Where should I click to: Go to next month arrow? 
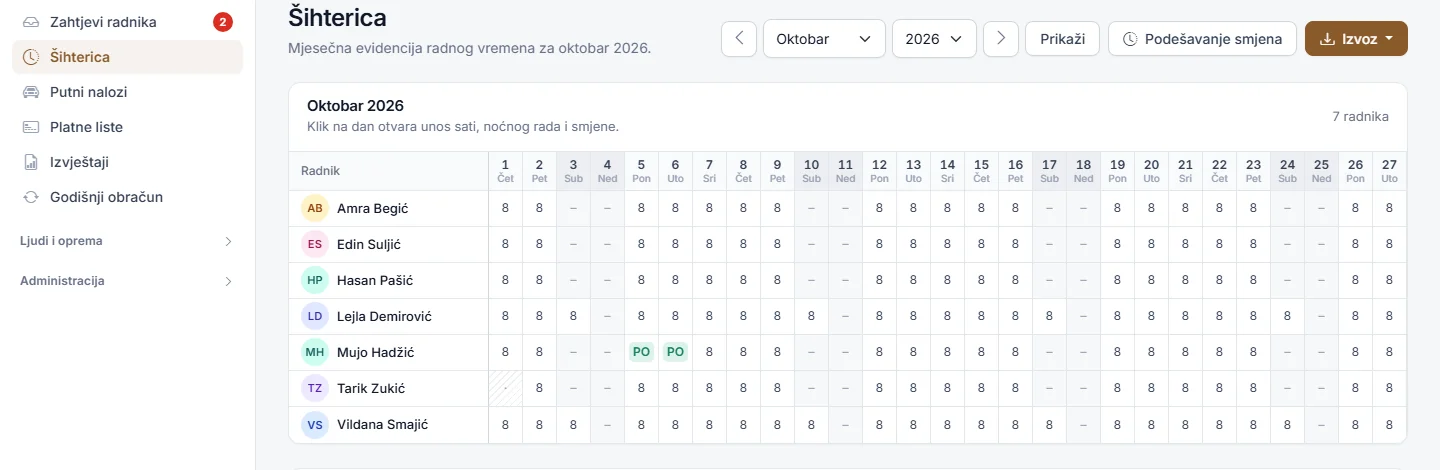1001,39
